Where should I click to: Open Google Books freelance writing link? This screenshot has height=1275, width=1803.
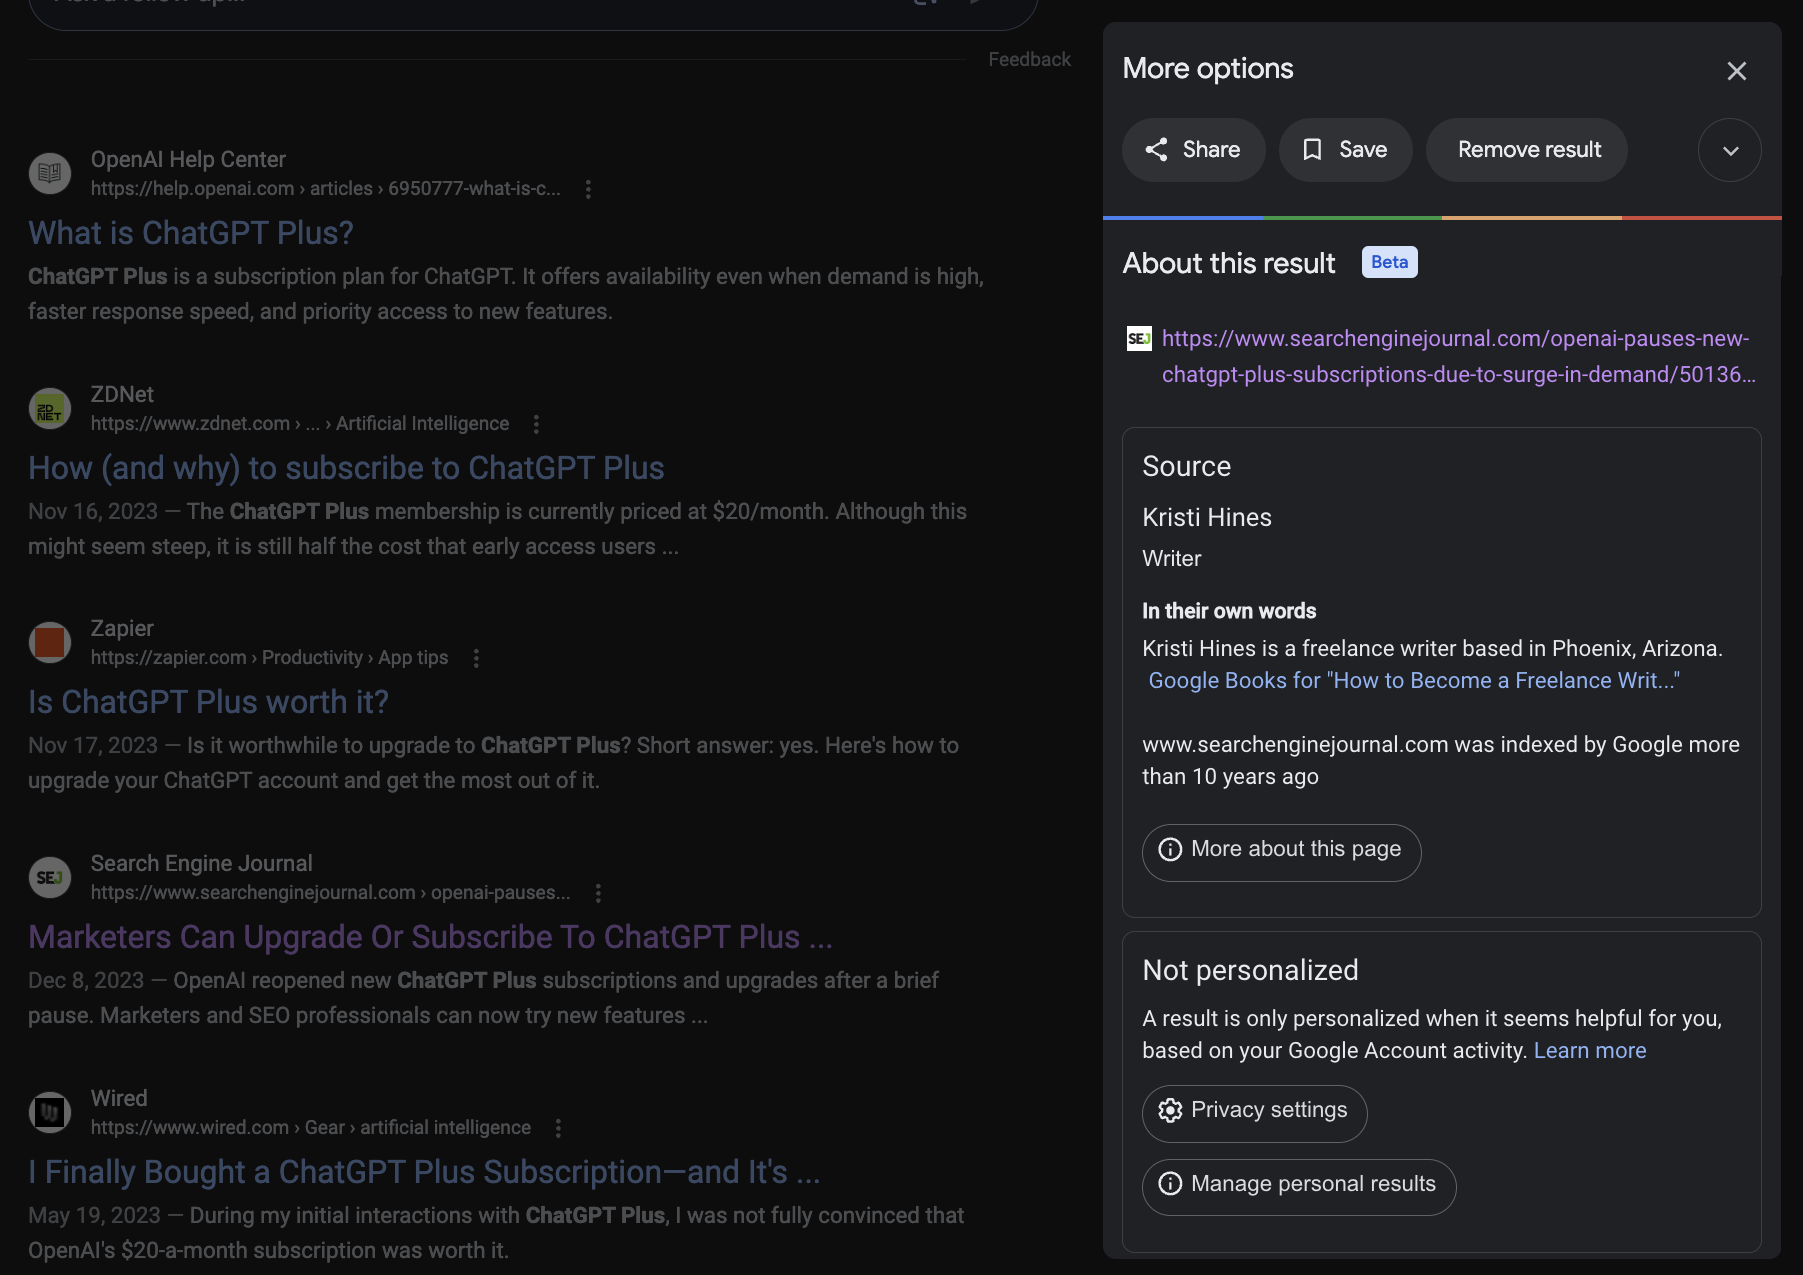point(1413,680)
